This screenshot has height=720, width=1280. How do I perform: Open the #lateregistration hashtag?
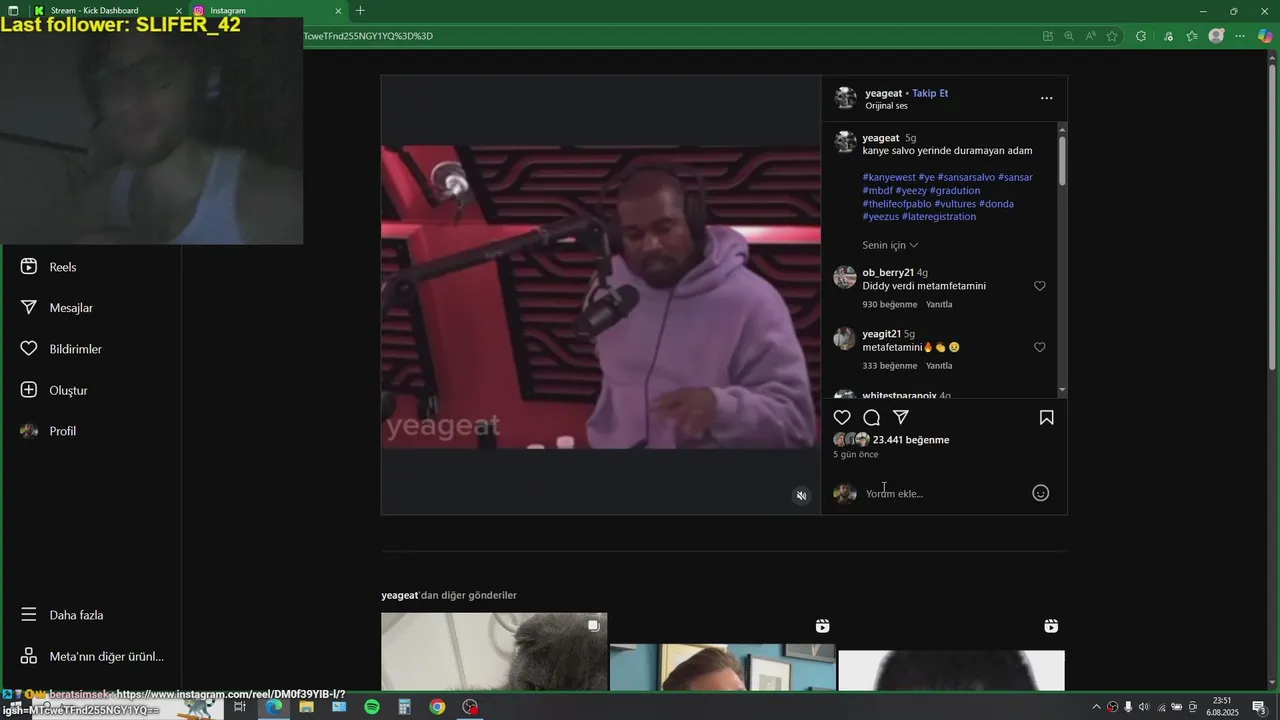coord(938,217)
